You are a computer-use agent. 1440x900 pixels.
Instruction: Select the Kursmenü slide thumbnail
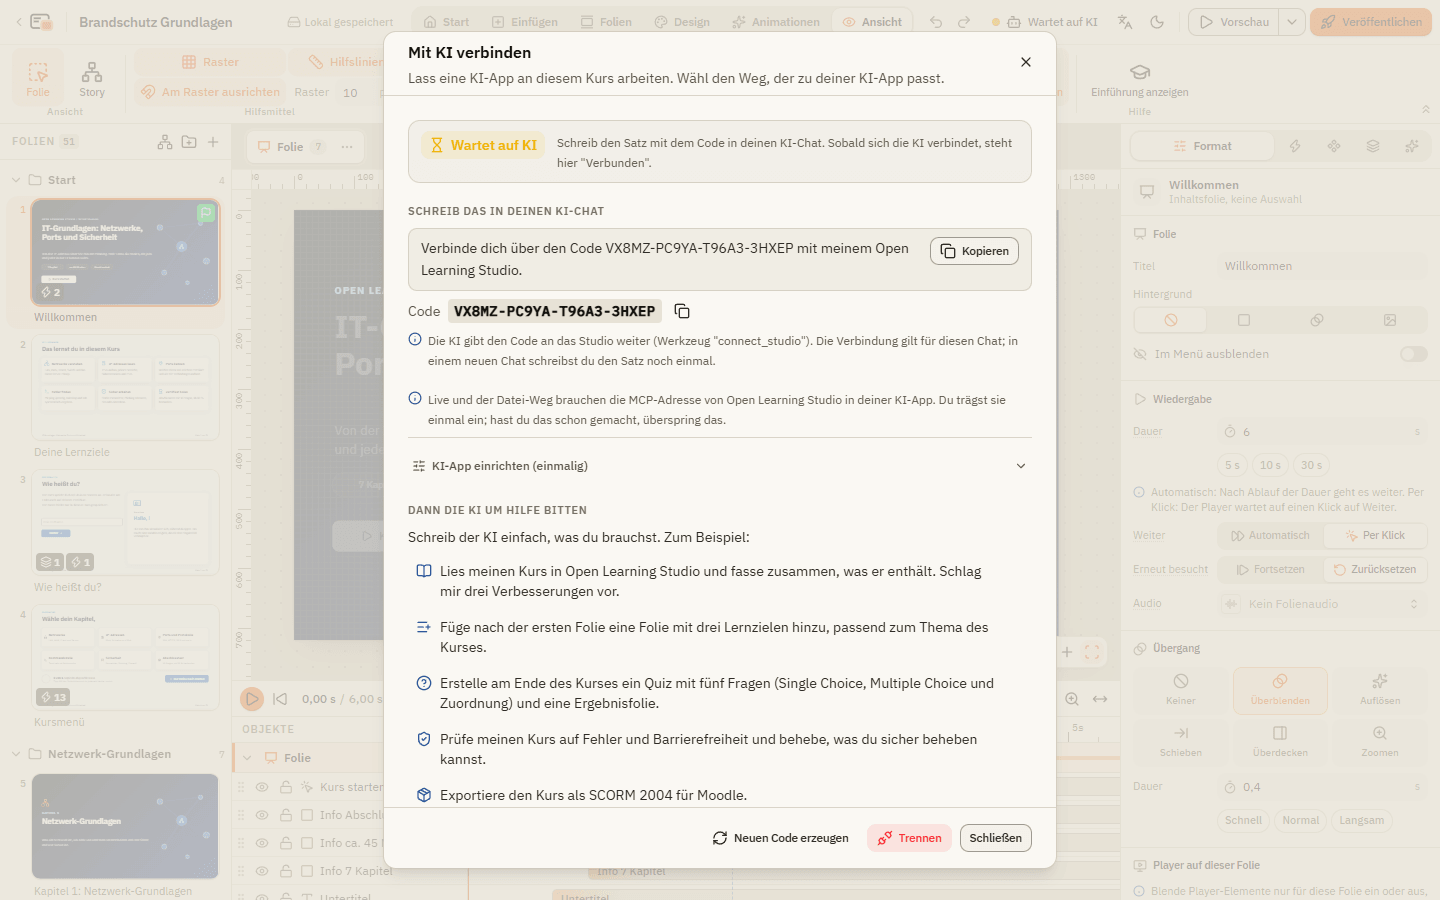[125, 657]
